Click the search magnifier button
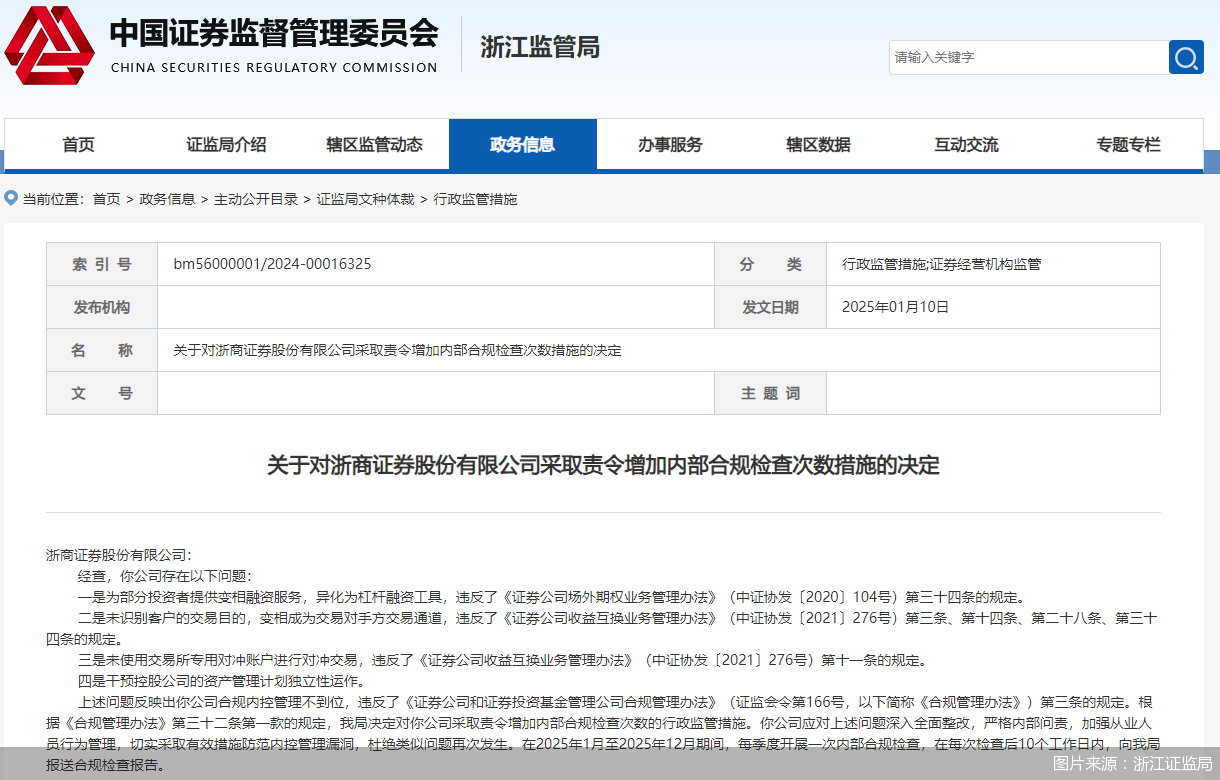This screenshot has width=1220, height=780. coord(1186,57)
